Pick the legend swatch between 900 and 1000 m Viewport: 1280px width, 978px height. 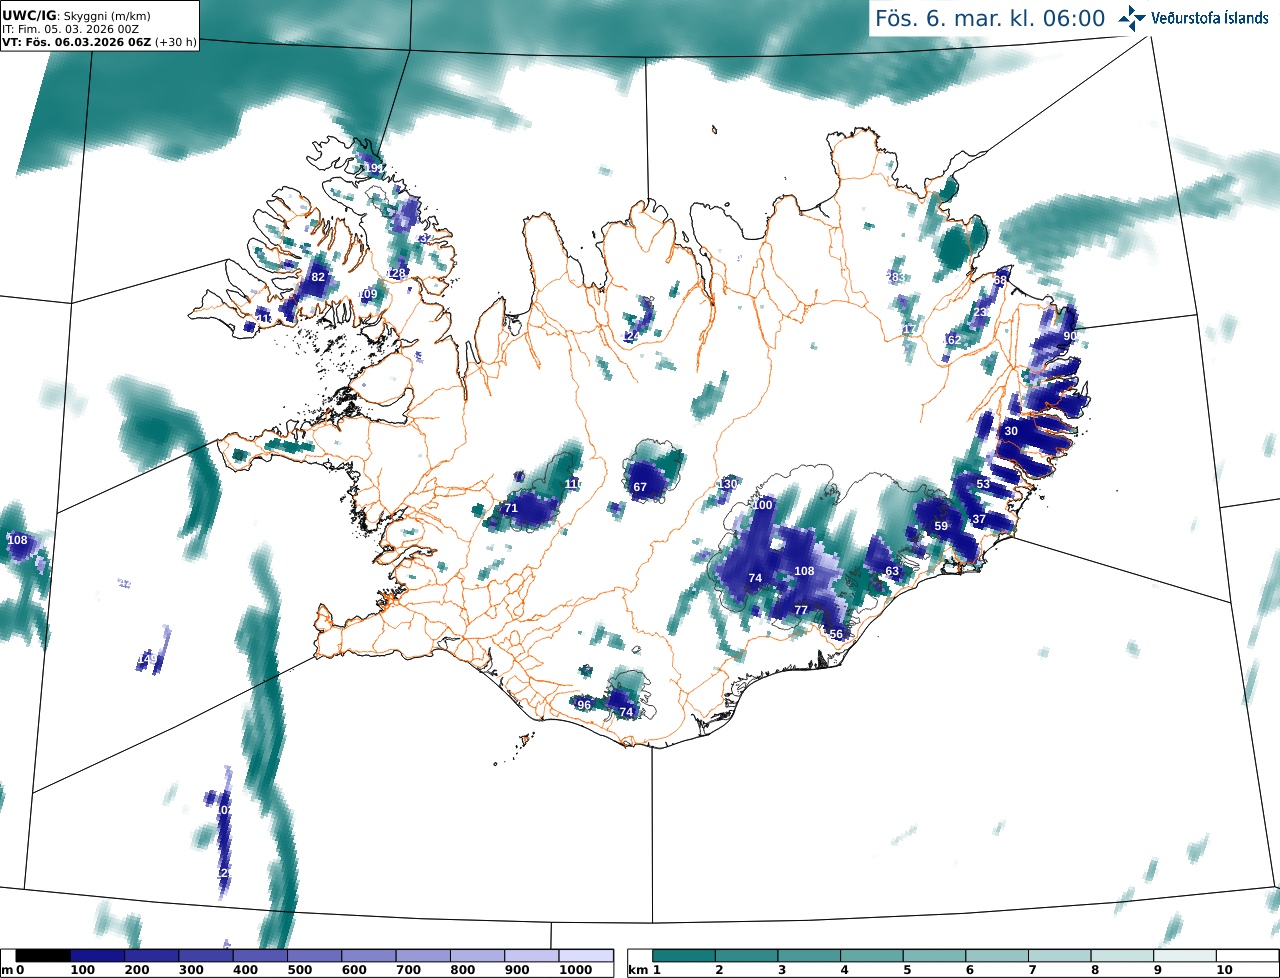point(531,956)
